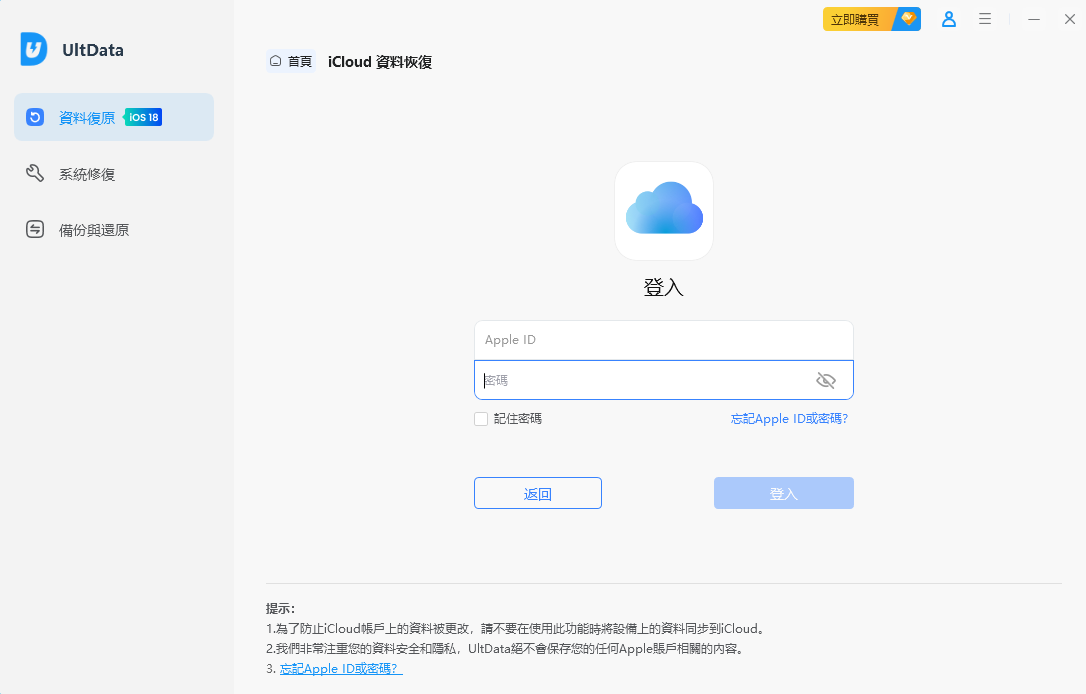Click the 備份與還原 sidebar icon
Screen dimensions: 1086x694
[35, 229]
